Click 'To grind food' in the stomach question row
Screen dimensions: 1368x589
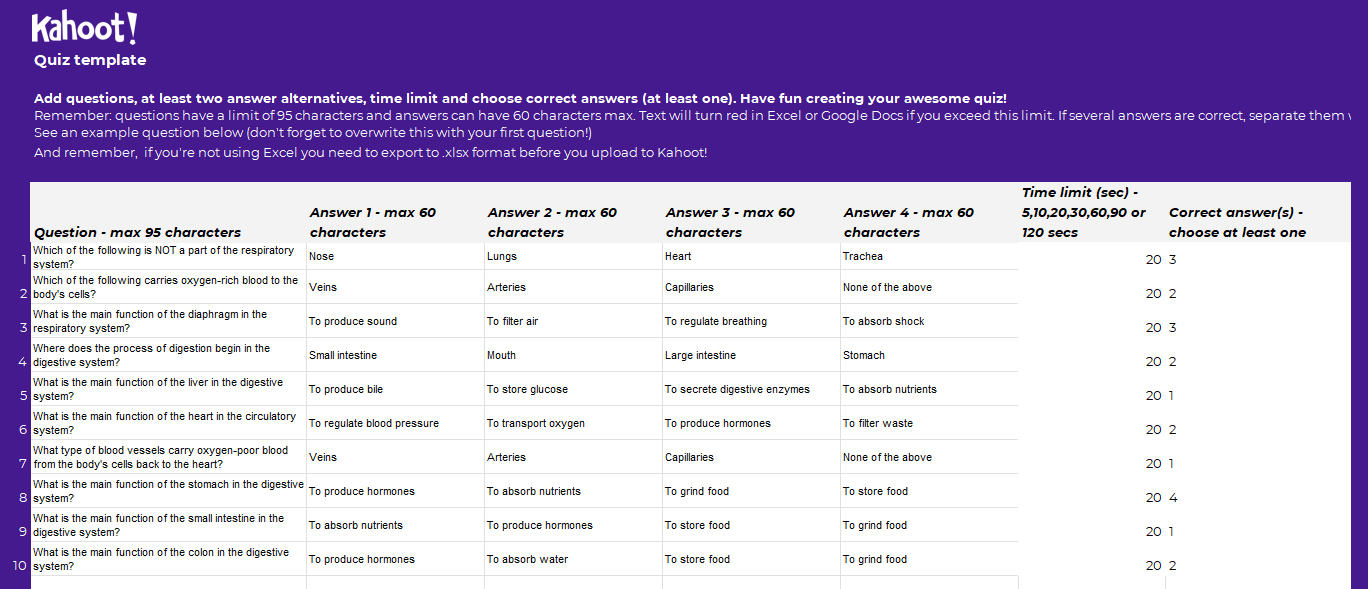[x=751, y=491]
